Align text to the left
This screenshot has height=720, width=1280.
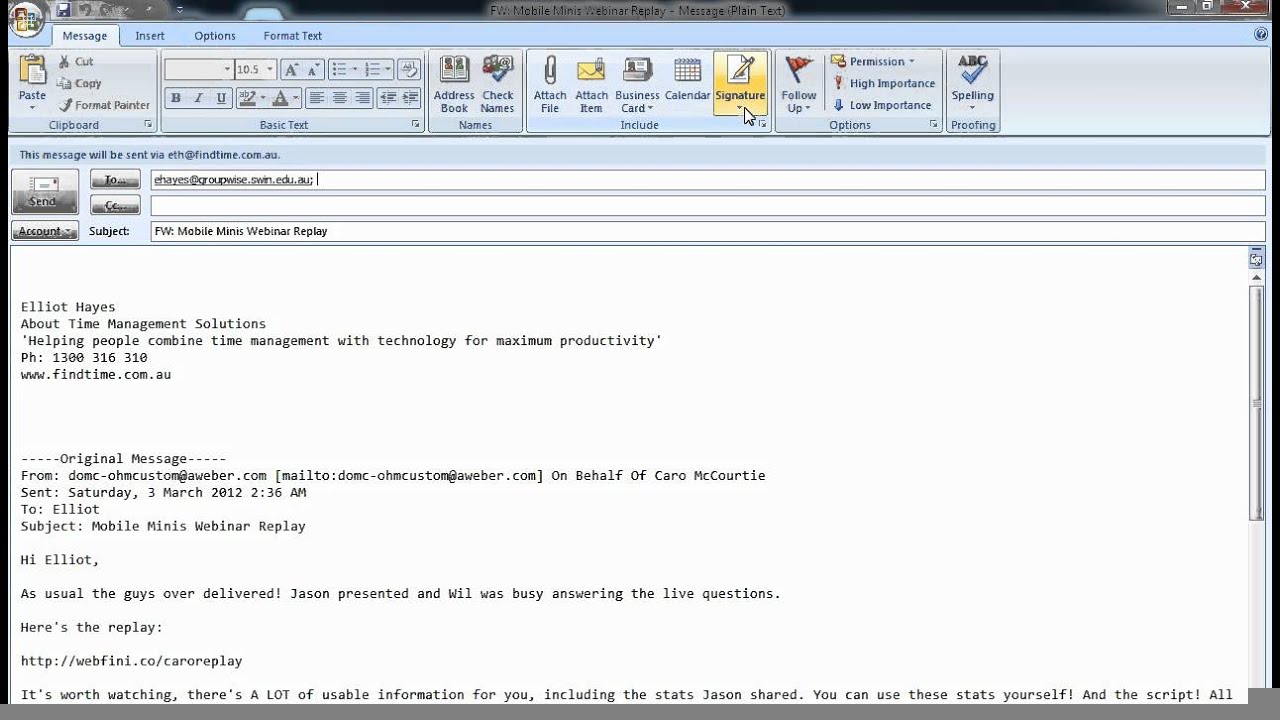click(317, 98)
